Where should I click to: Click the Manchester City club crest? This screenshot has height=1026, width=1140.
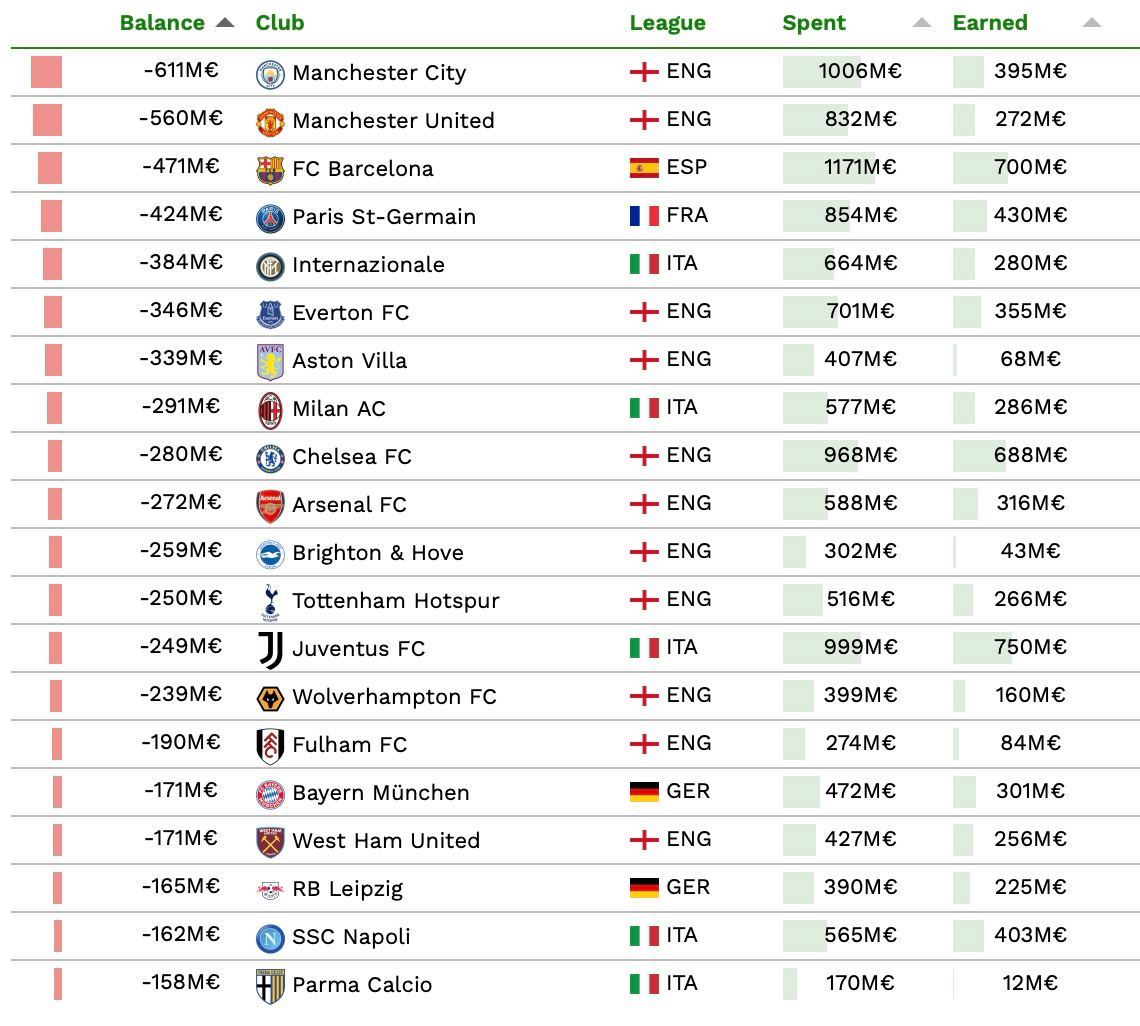tap(270, 74)
